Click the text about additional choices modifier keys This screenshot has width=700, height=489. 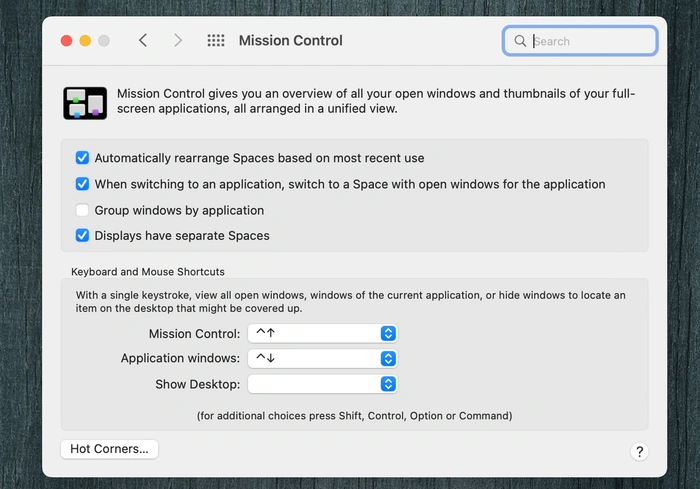pyautogui.click(x=354, y=416)
